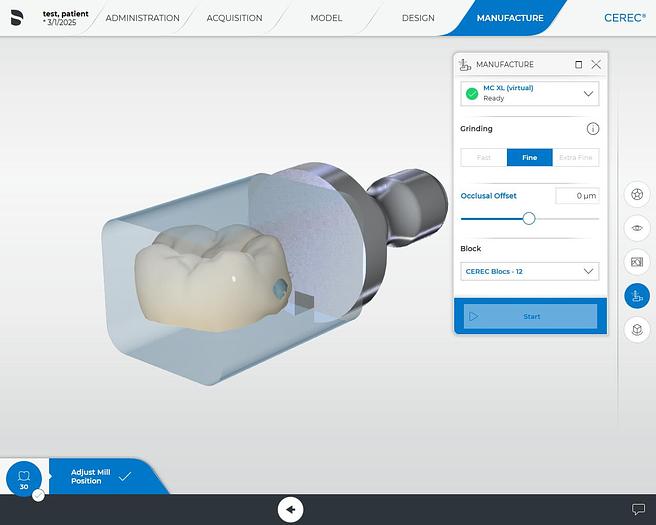Viewport: 656px width, 525px height.
Task: Click the CEREC logo
Action: click(625, 18)
